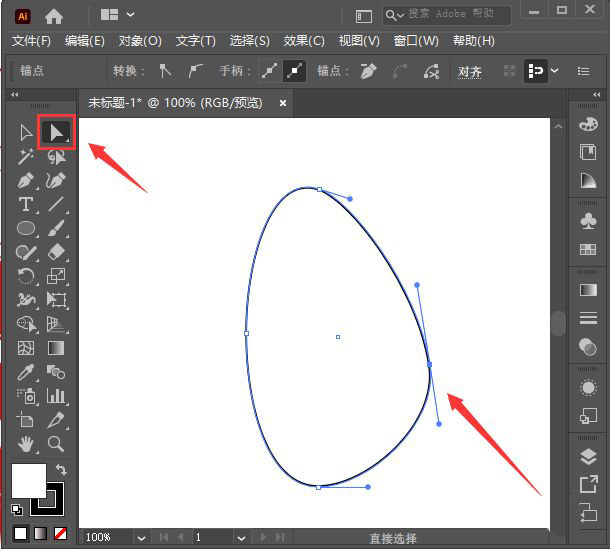
Task: Select the Eraser tool
Action: [x=56, y=252]
